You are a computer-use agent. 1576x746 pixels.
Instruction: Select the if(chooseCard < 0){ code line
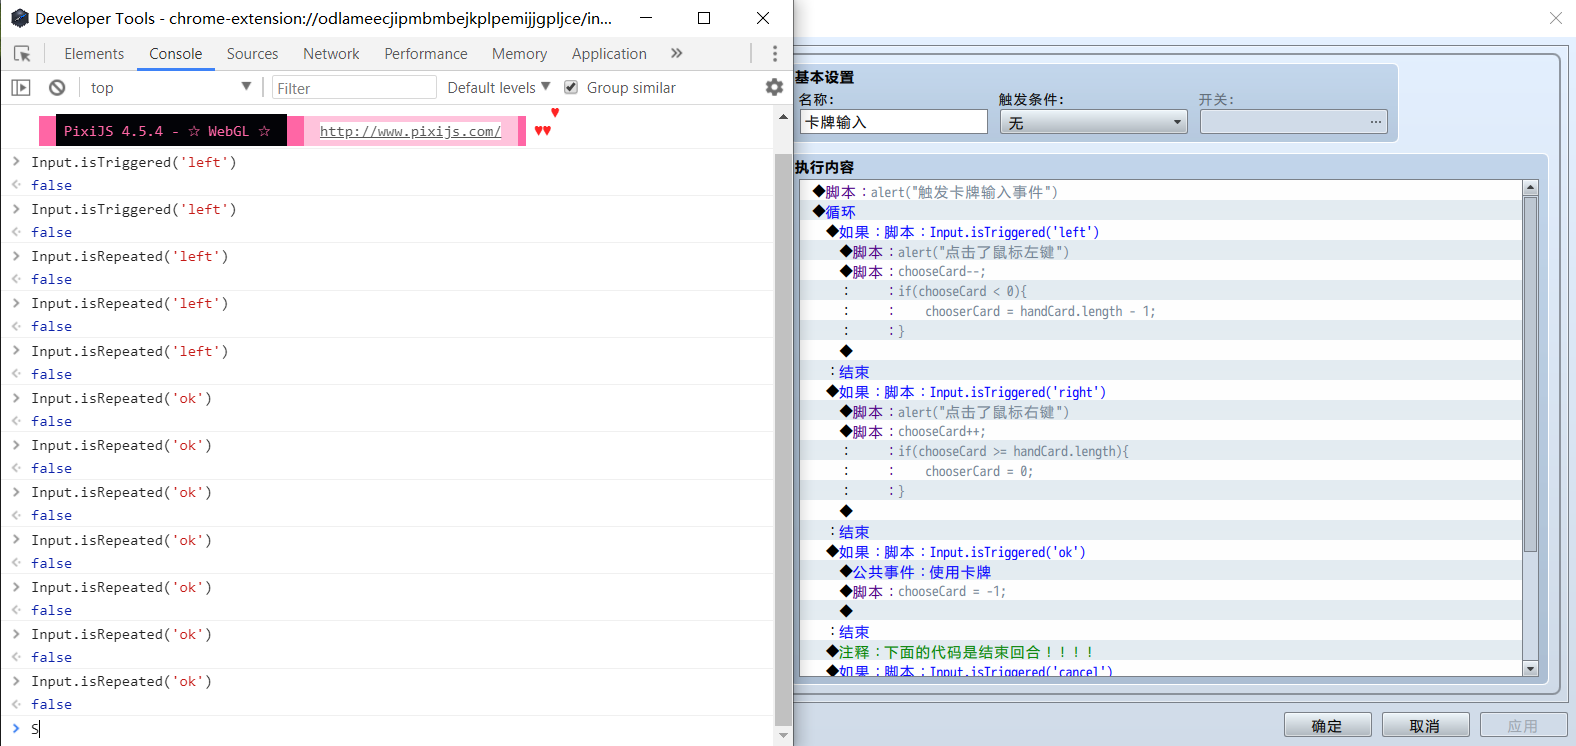click(1161, 292)
